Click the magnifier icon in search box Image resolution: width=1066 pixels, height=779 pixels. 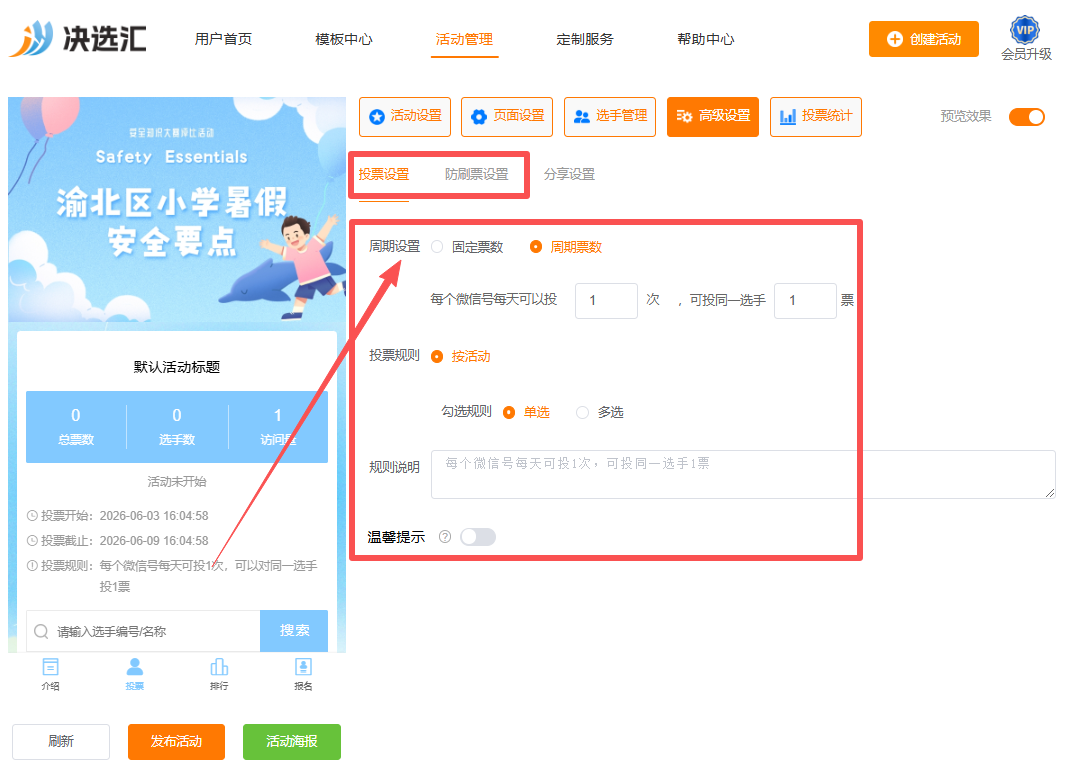41,631
